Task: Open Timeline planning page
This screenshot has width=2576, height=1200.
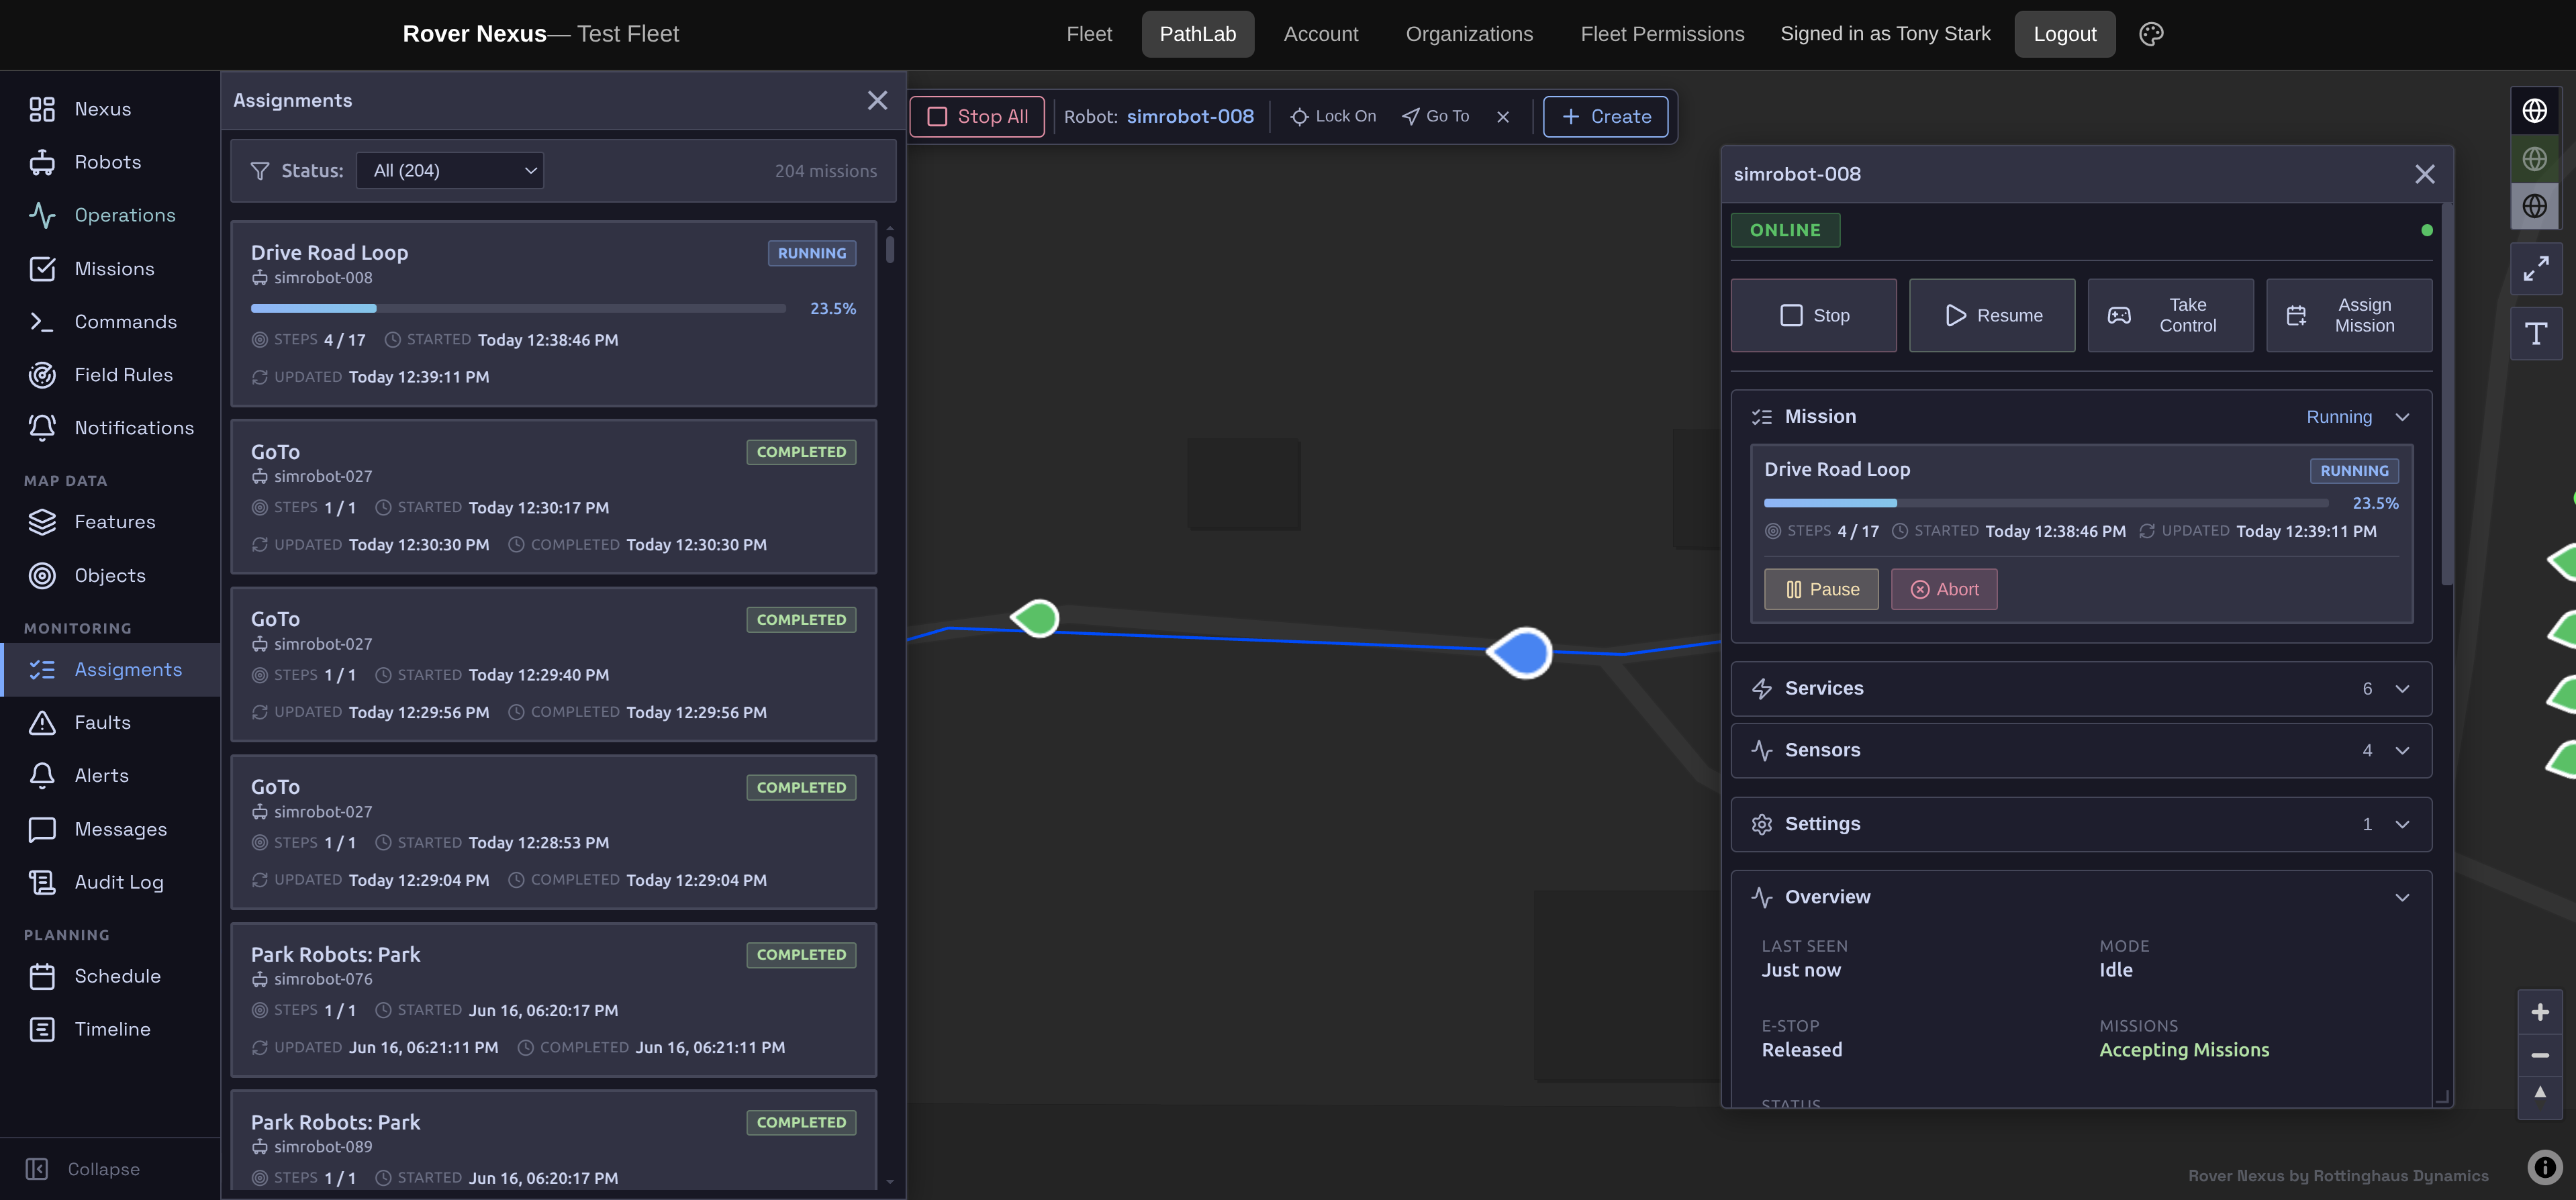Action: (x=110, y=1030)
